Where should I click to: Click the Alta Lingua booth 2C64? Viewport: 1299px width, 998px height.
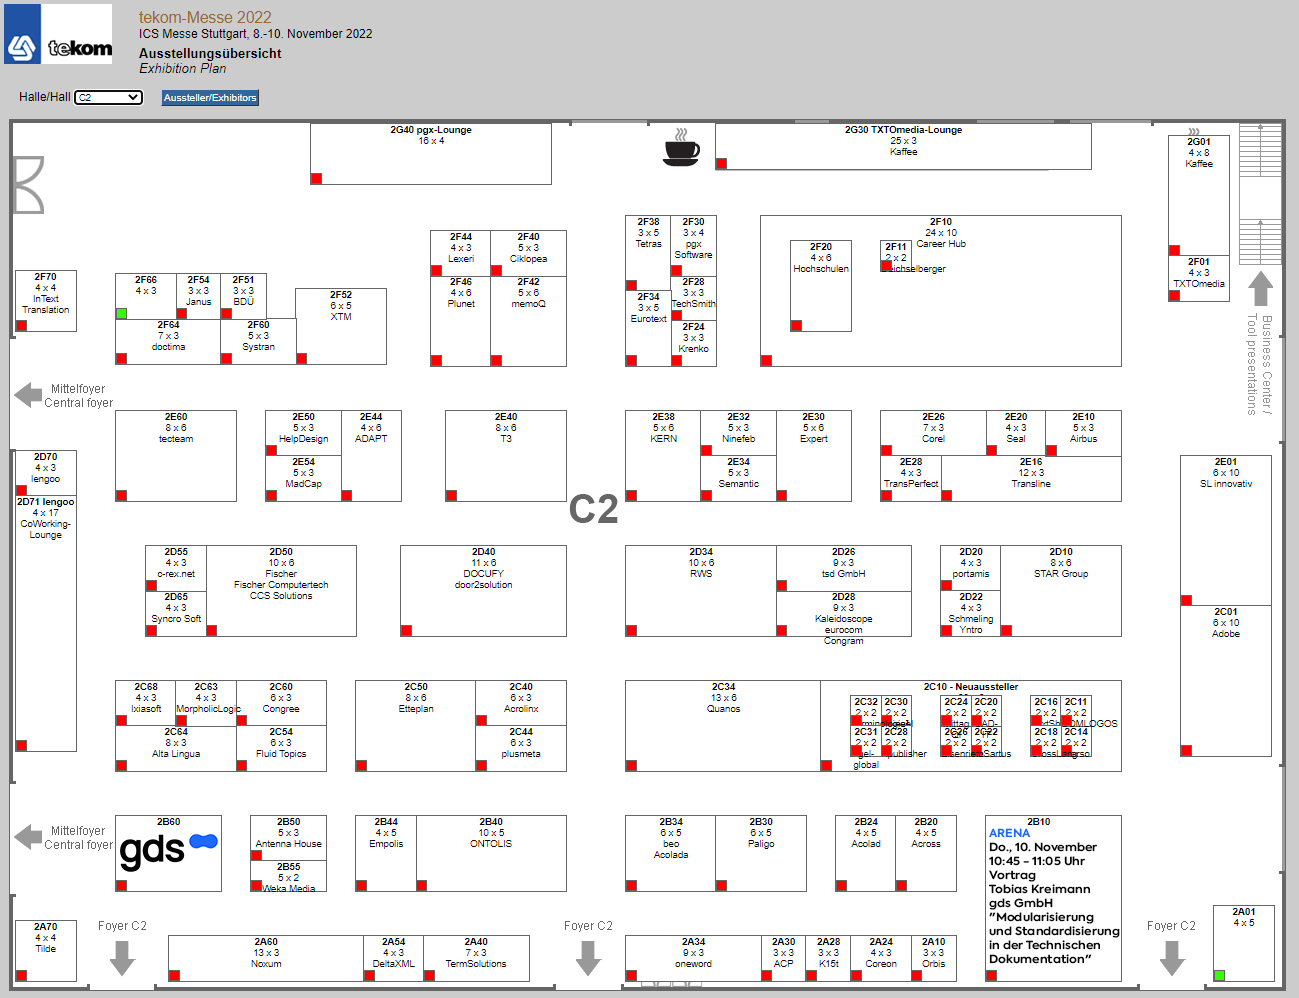click(176, 748)
